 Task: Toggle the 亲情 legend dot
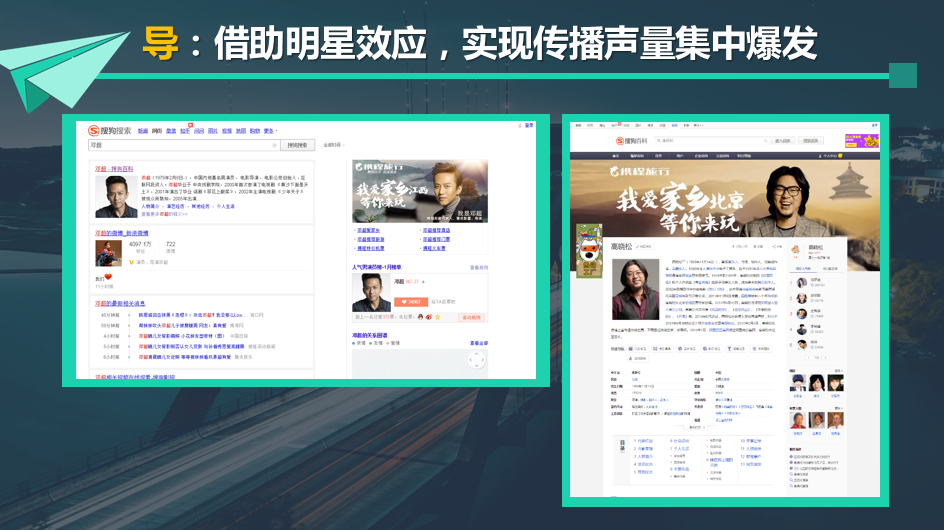point(353,343)
